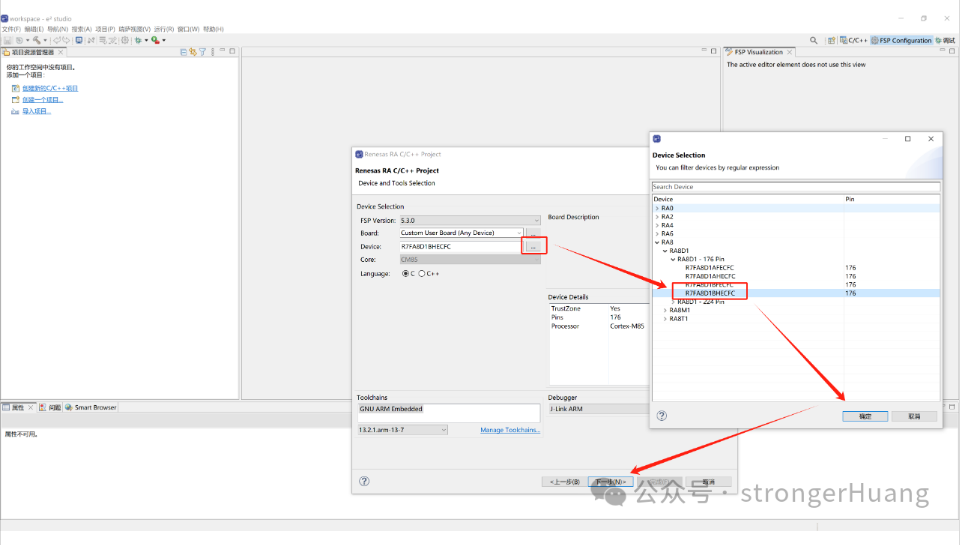
Task: Select the C++ language radio button
Action: tap(422, 274)
